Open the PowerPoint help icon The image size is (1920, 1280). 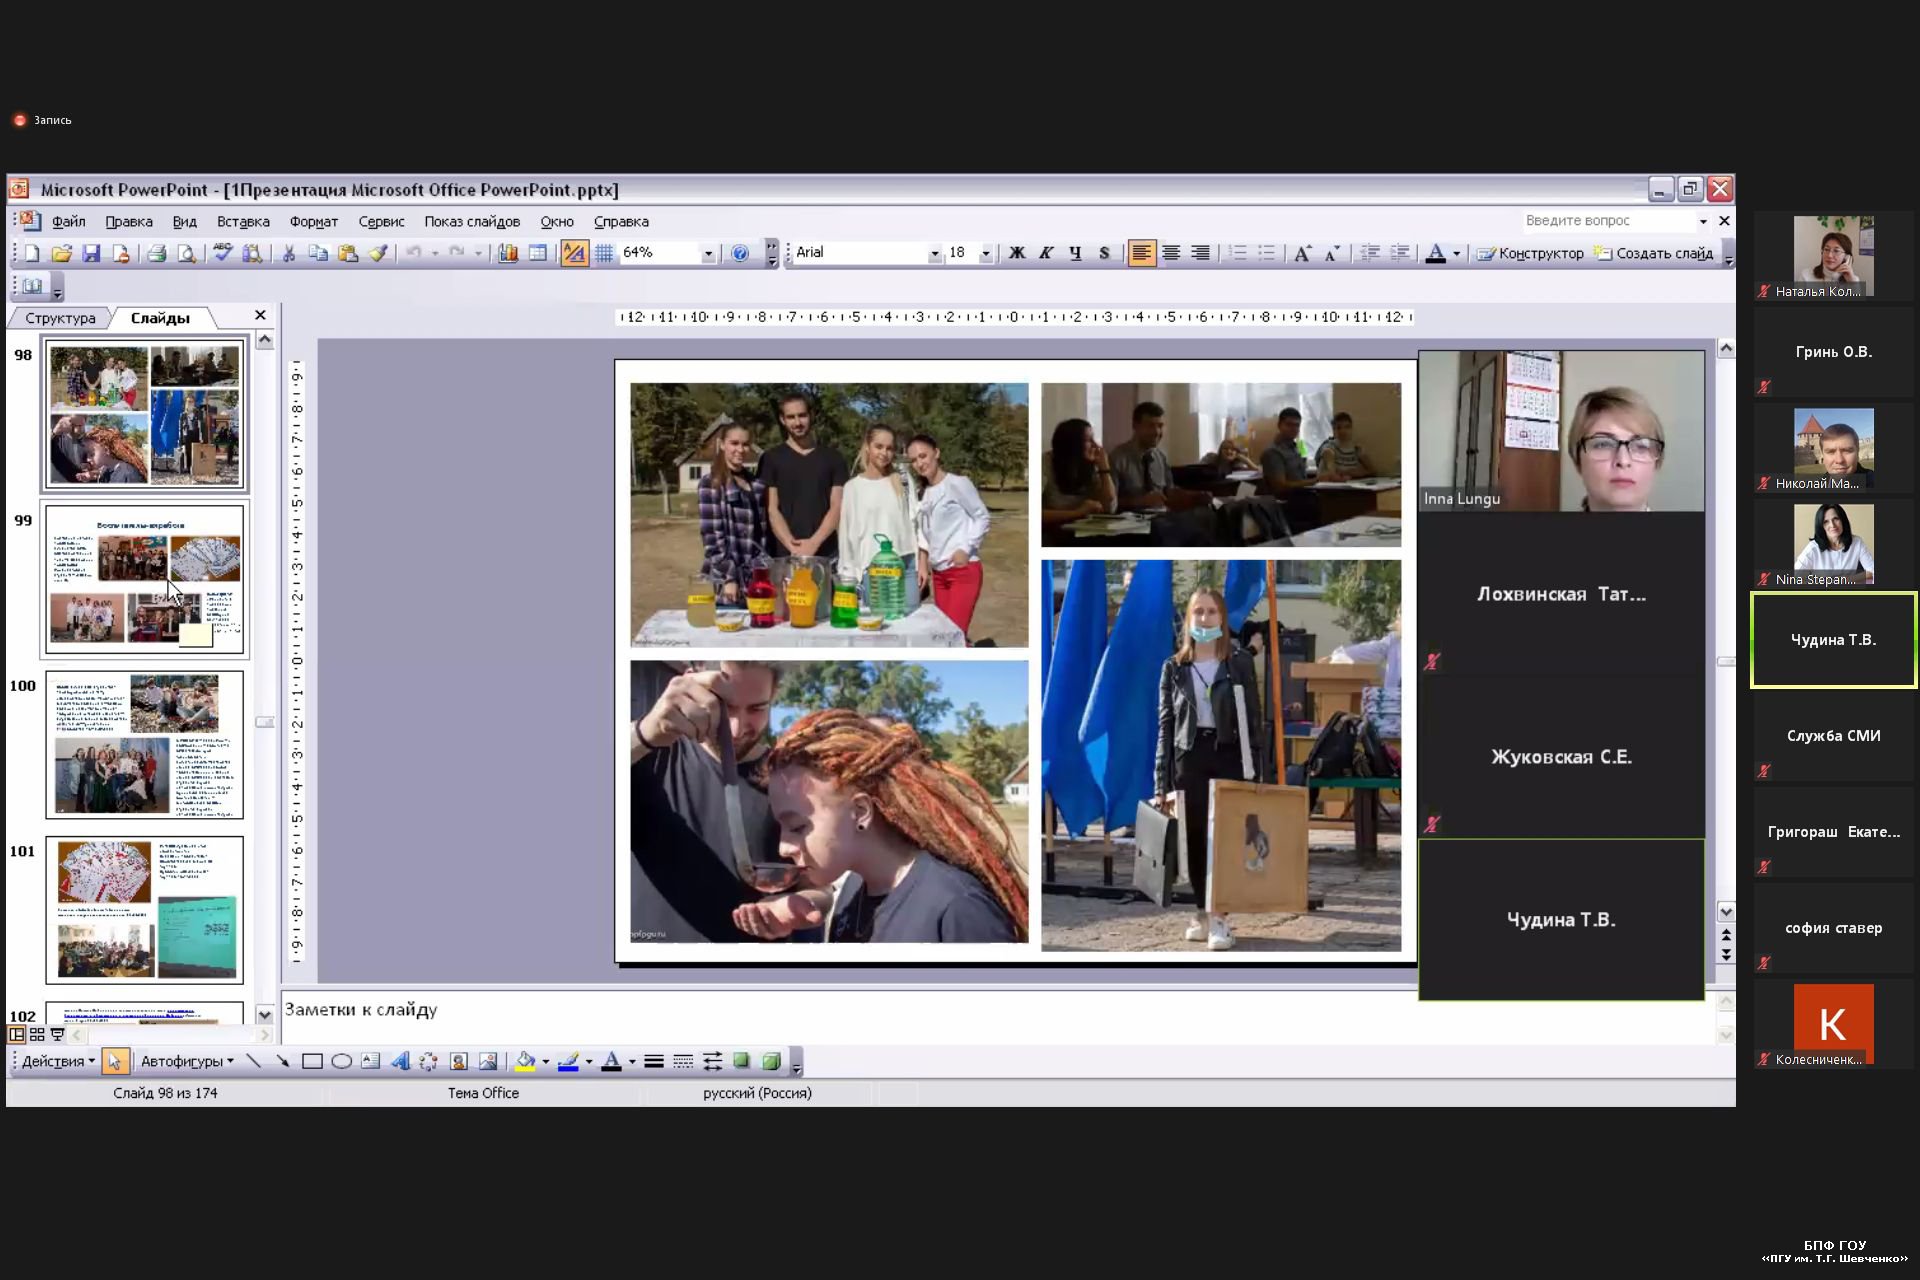coord(740,254)
